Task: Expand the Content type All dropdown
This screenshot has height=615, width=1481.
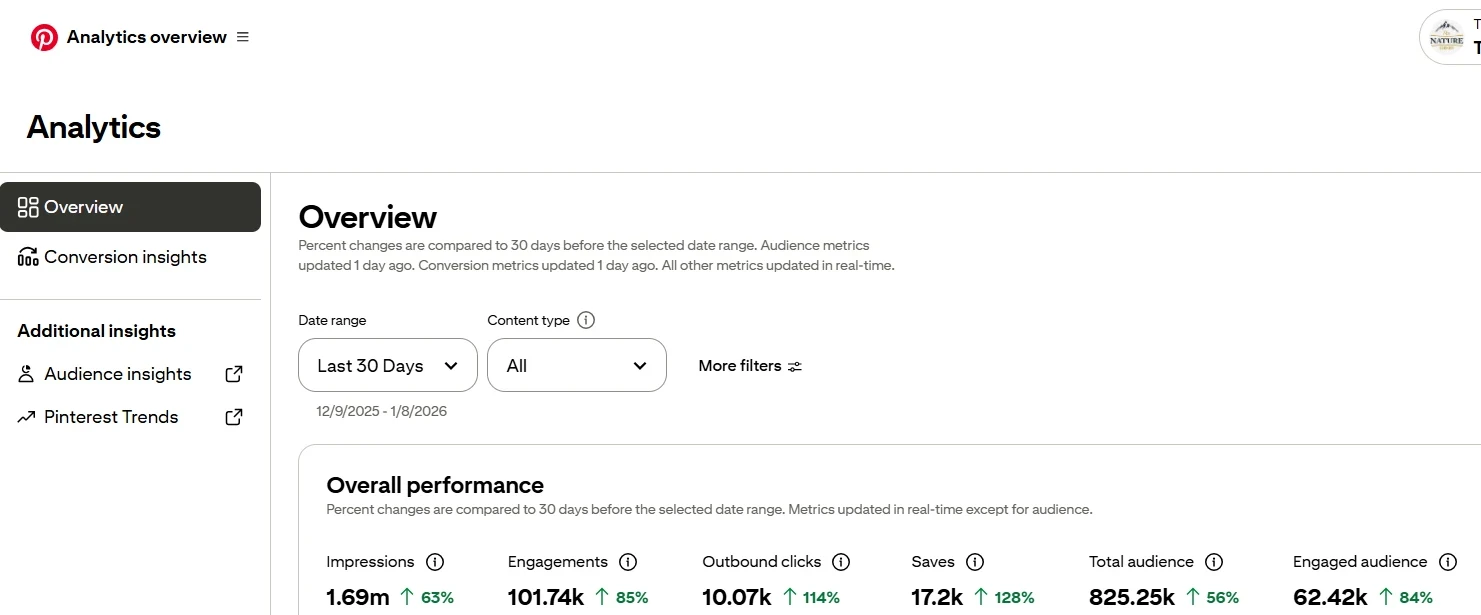Action: pos(576,365)
